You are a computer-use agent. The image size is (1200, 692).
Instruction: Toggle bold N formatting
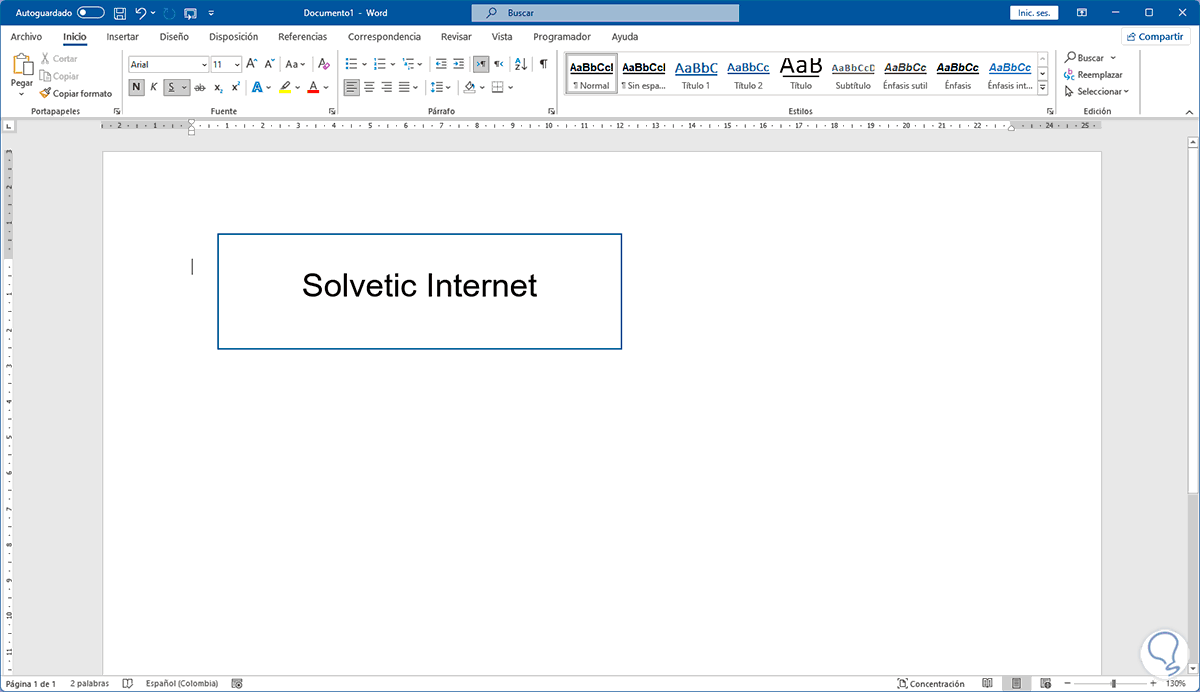point(136,88)
